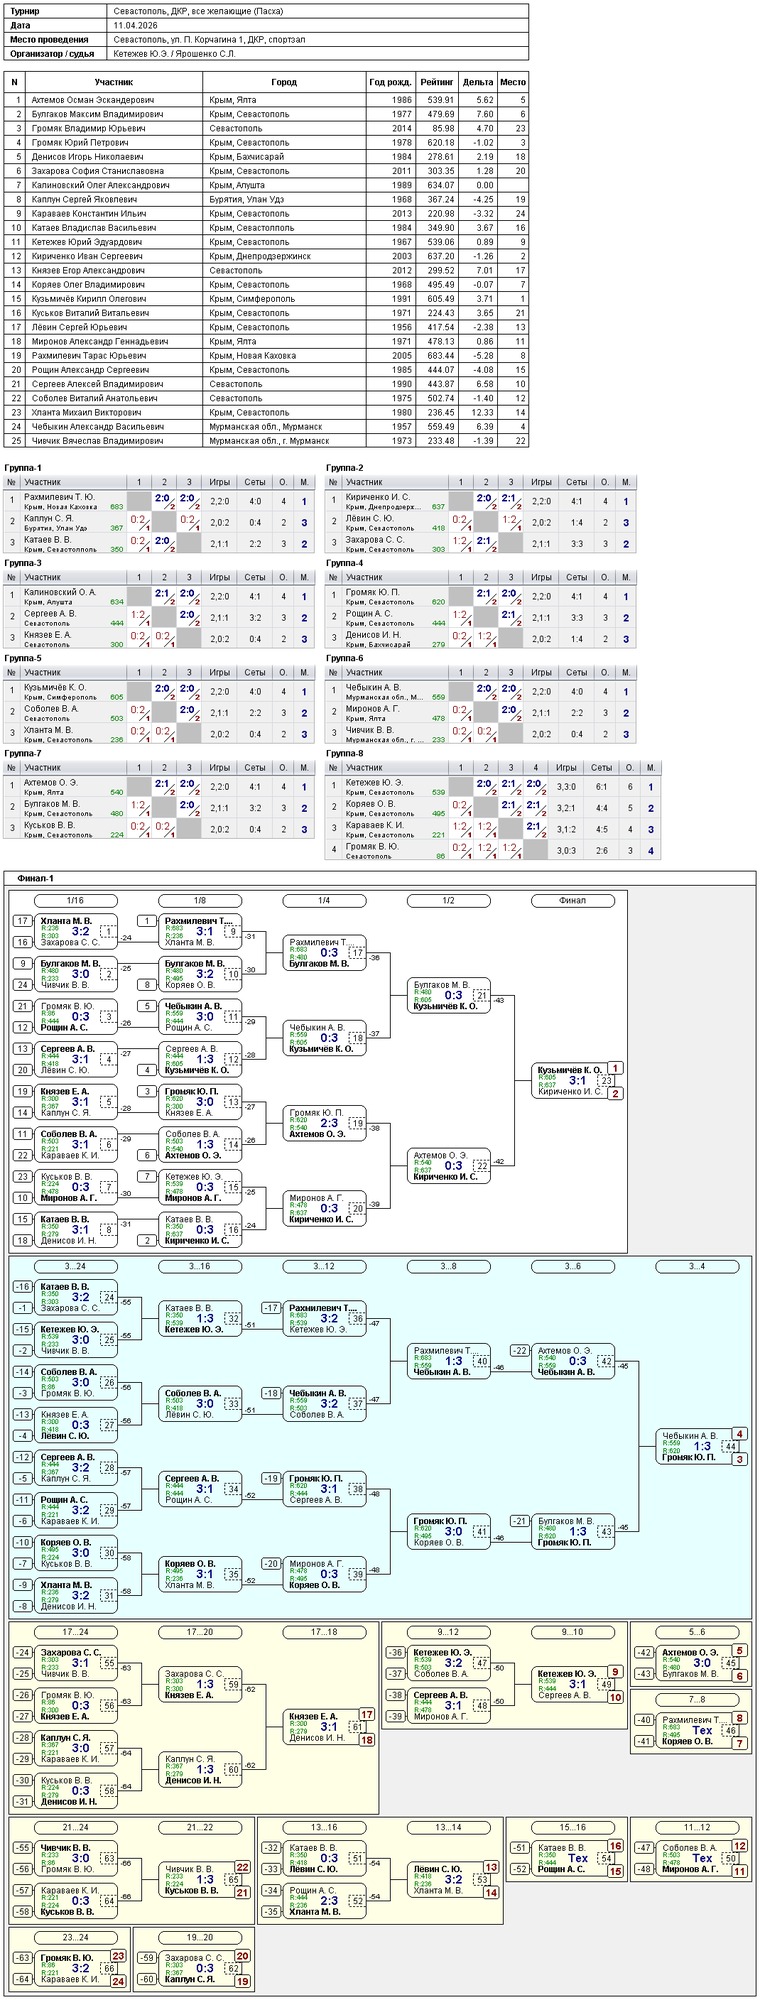The width and height of the screenshot is (760, 2000).
Task: Click the 3...24 consolation round header
Action: [76, 1267]
